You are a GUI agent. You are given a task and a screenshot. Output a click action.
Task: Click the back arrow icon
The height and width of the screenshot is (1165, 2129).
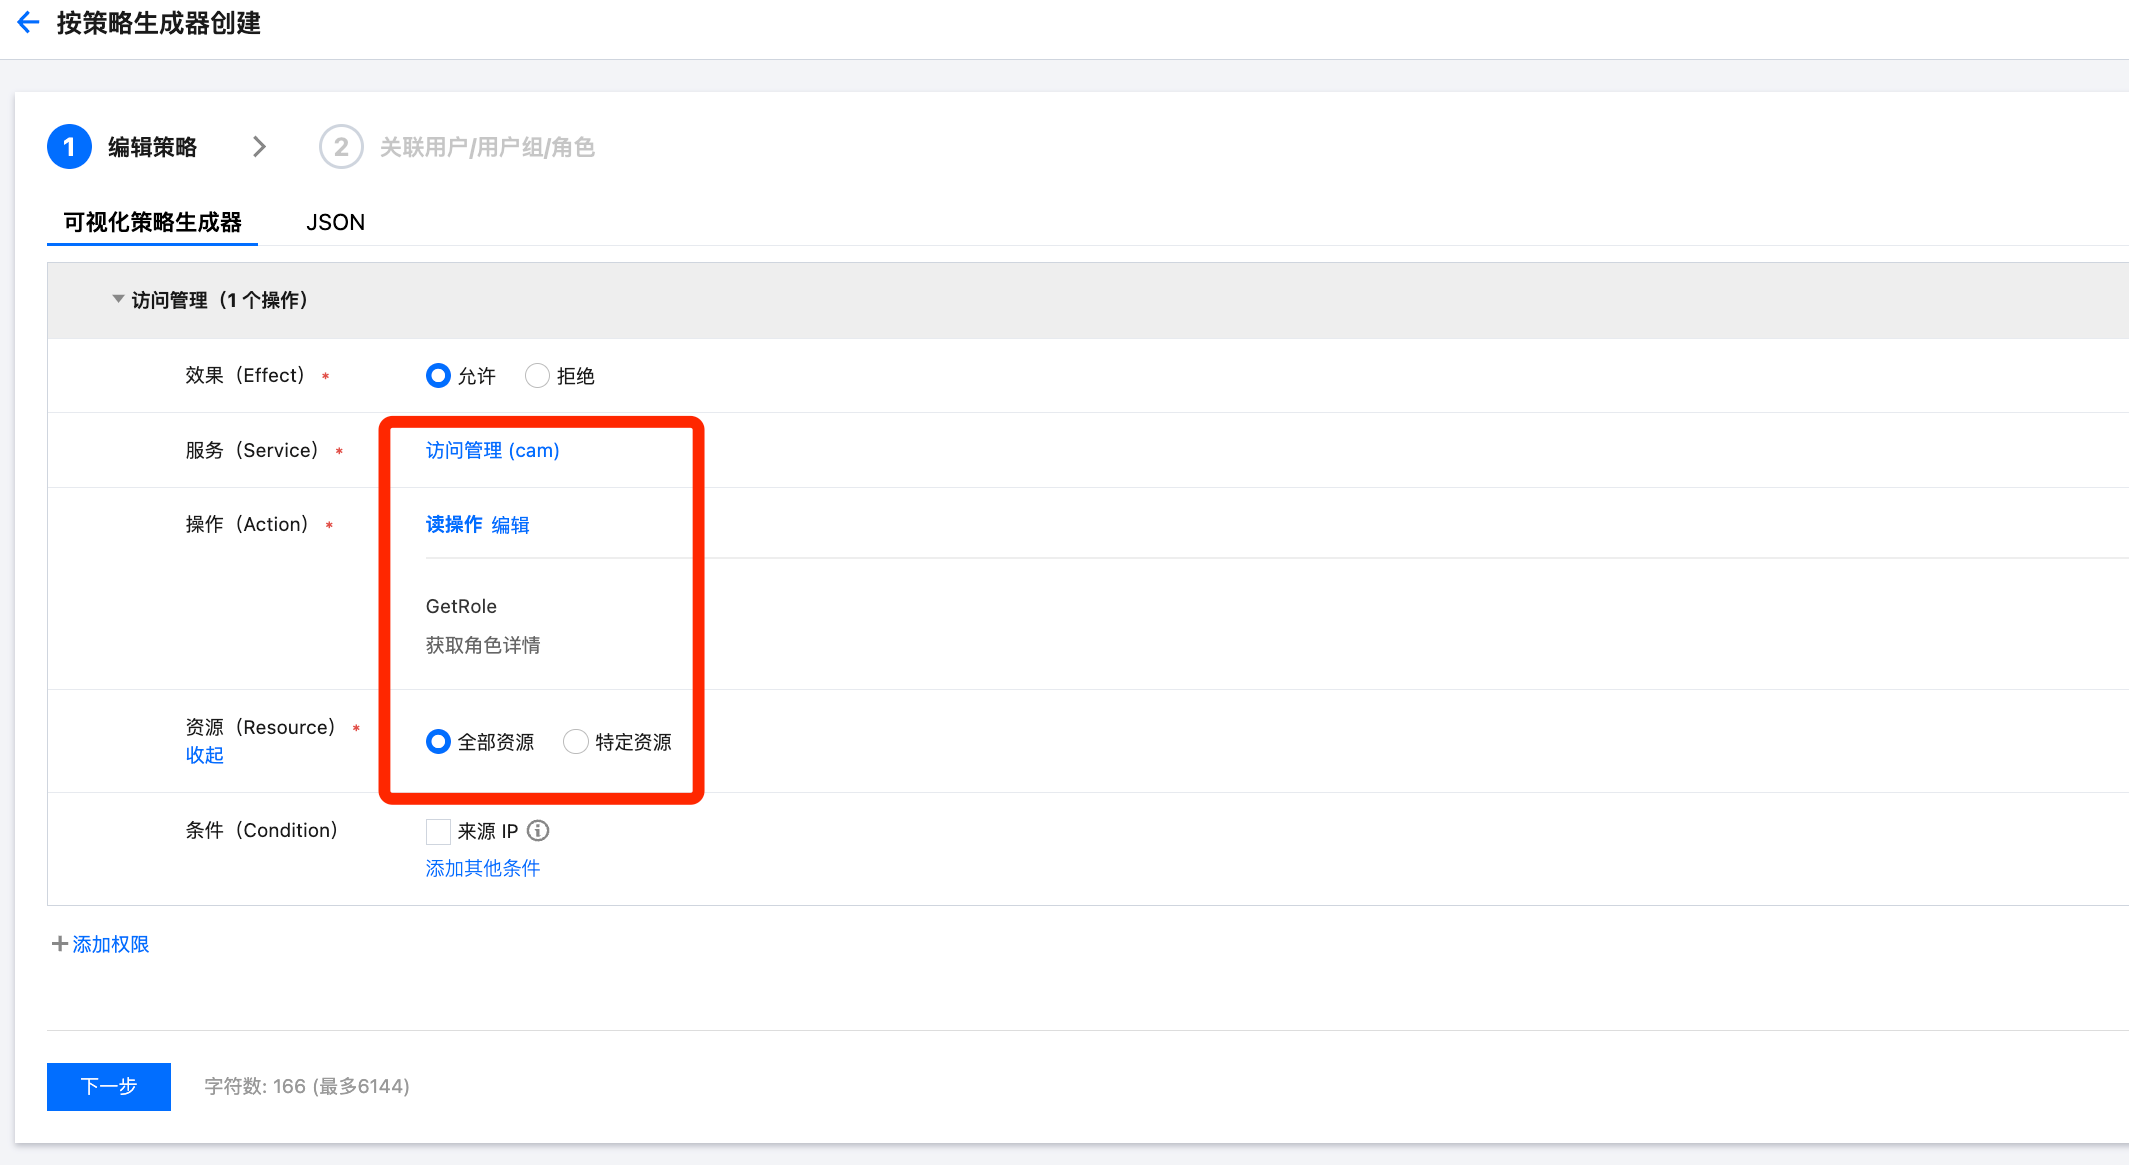(x=28, y=22)
